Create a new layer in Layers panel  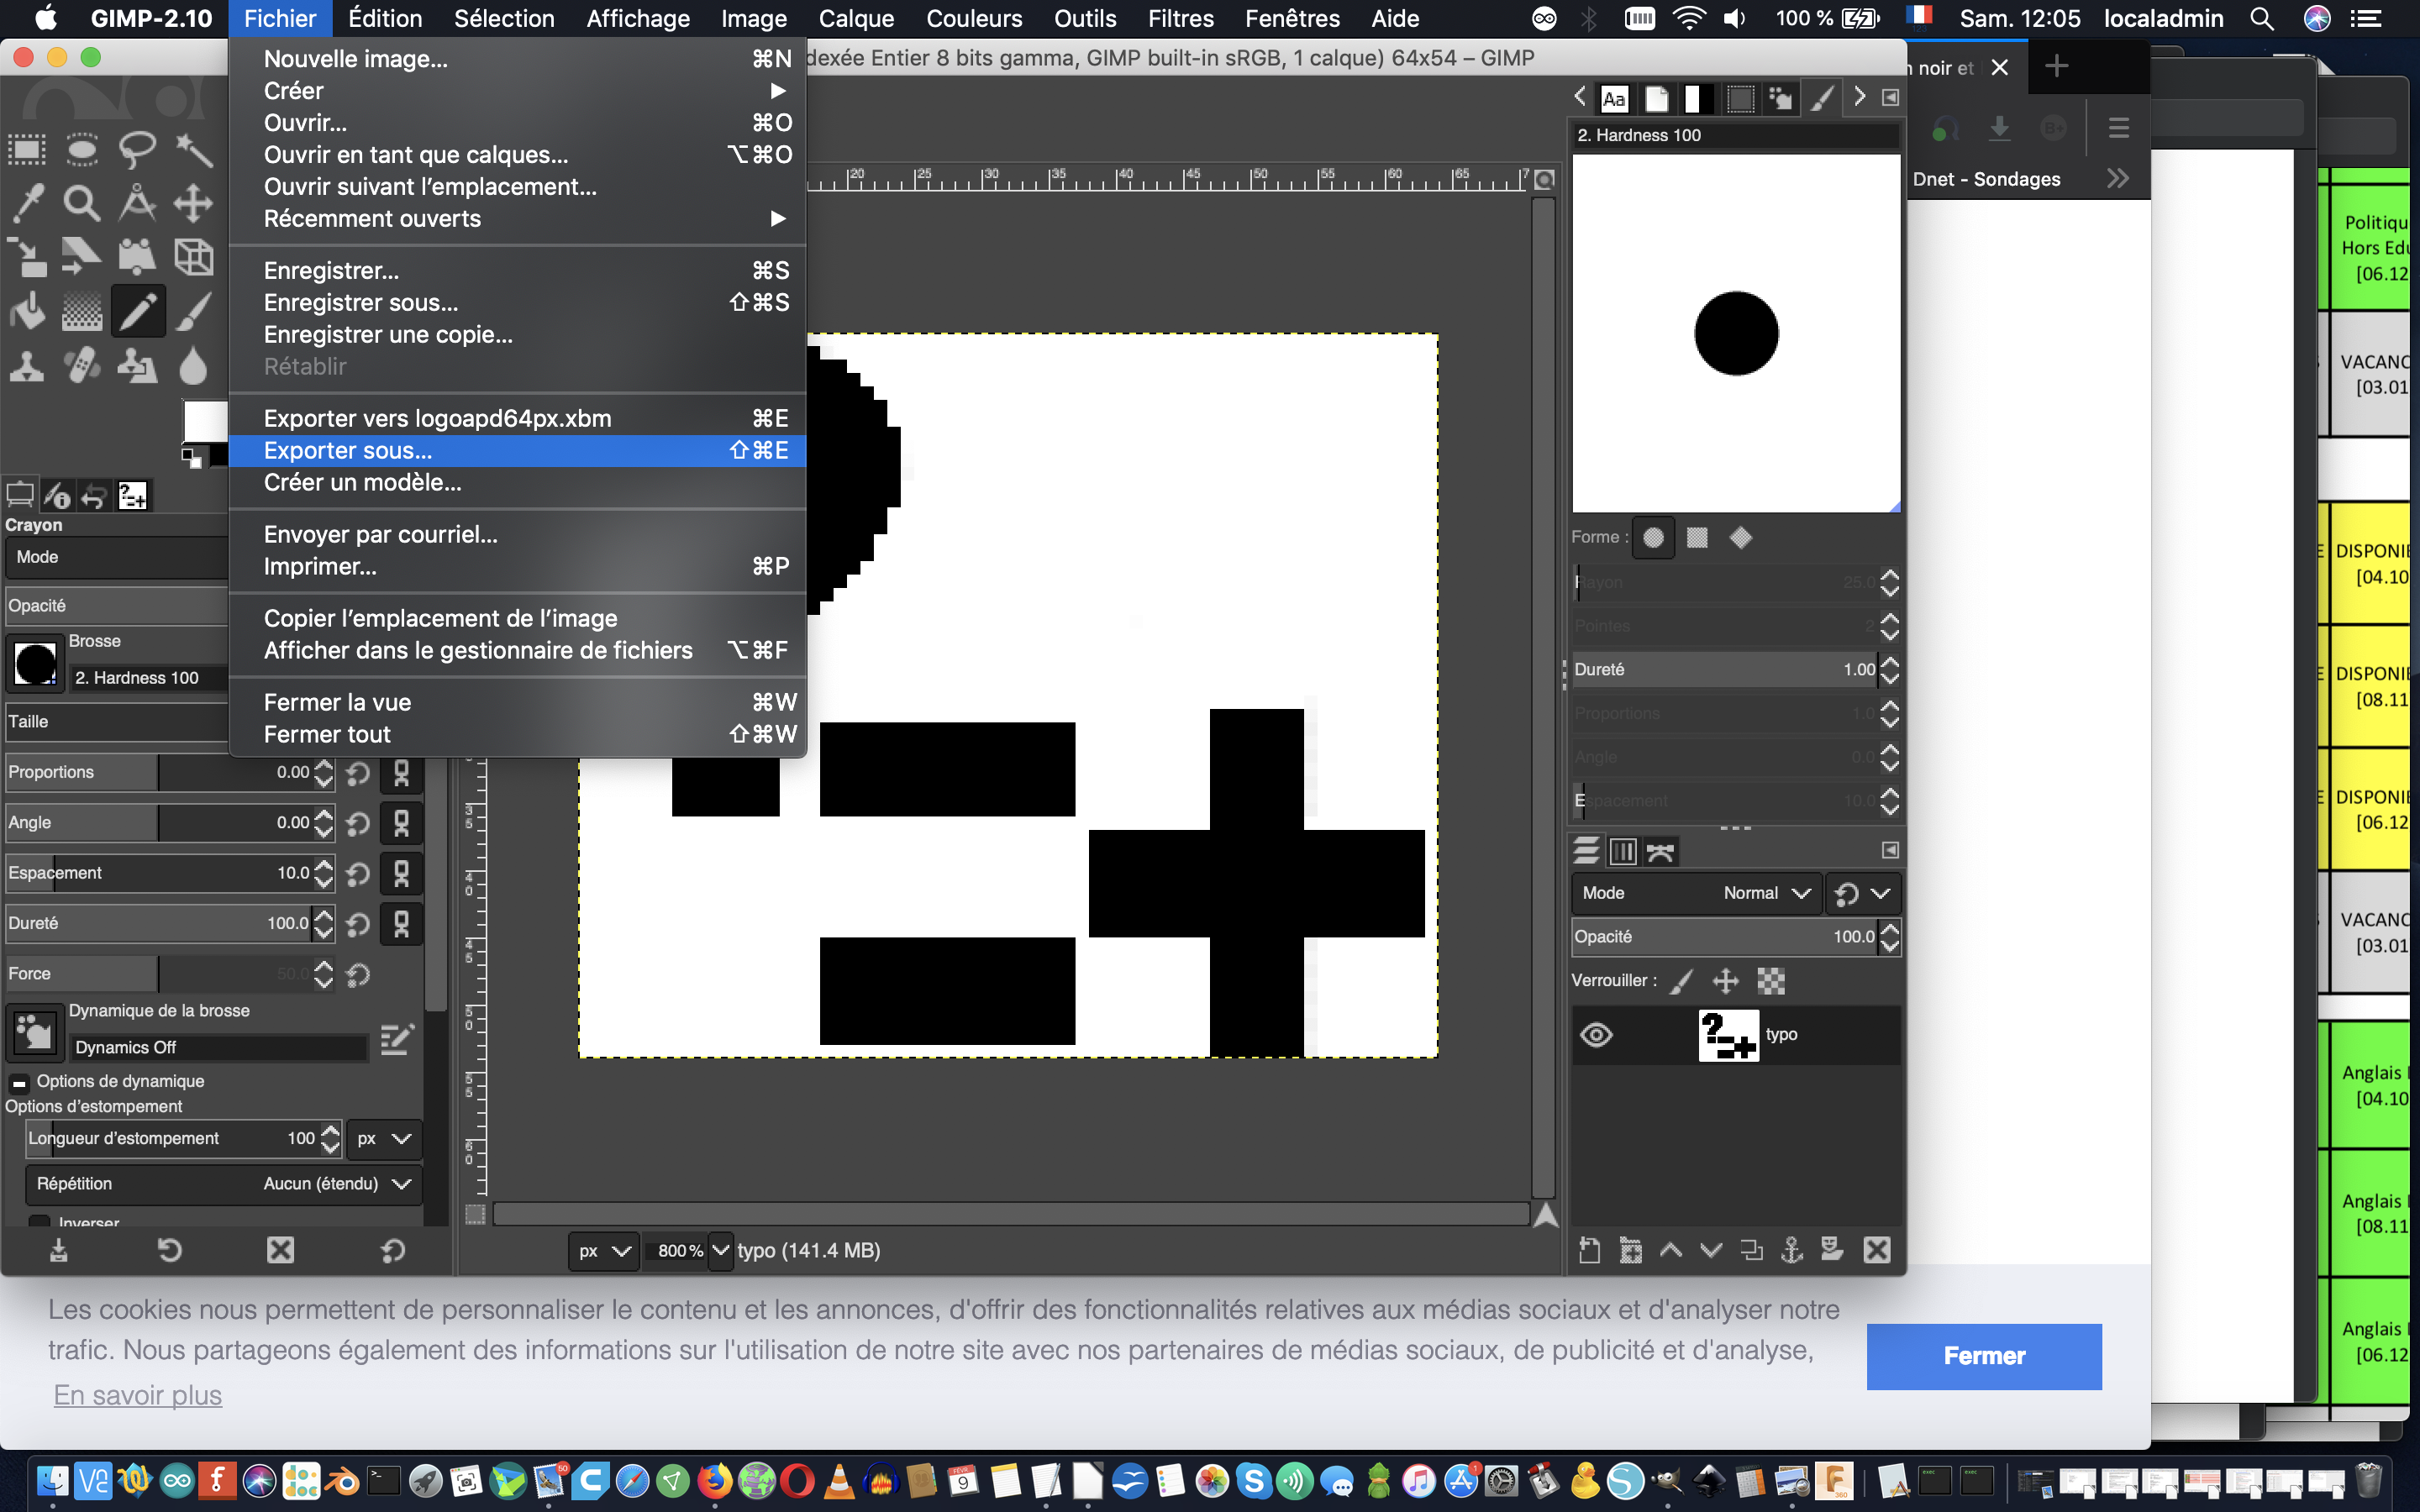click(x=1589, y=1249)
